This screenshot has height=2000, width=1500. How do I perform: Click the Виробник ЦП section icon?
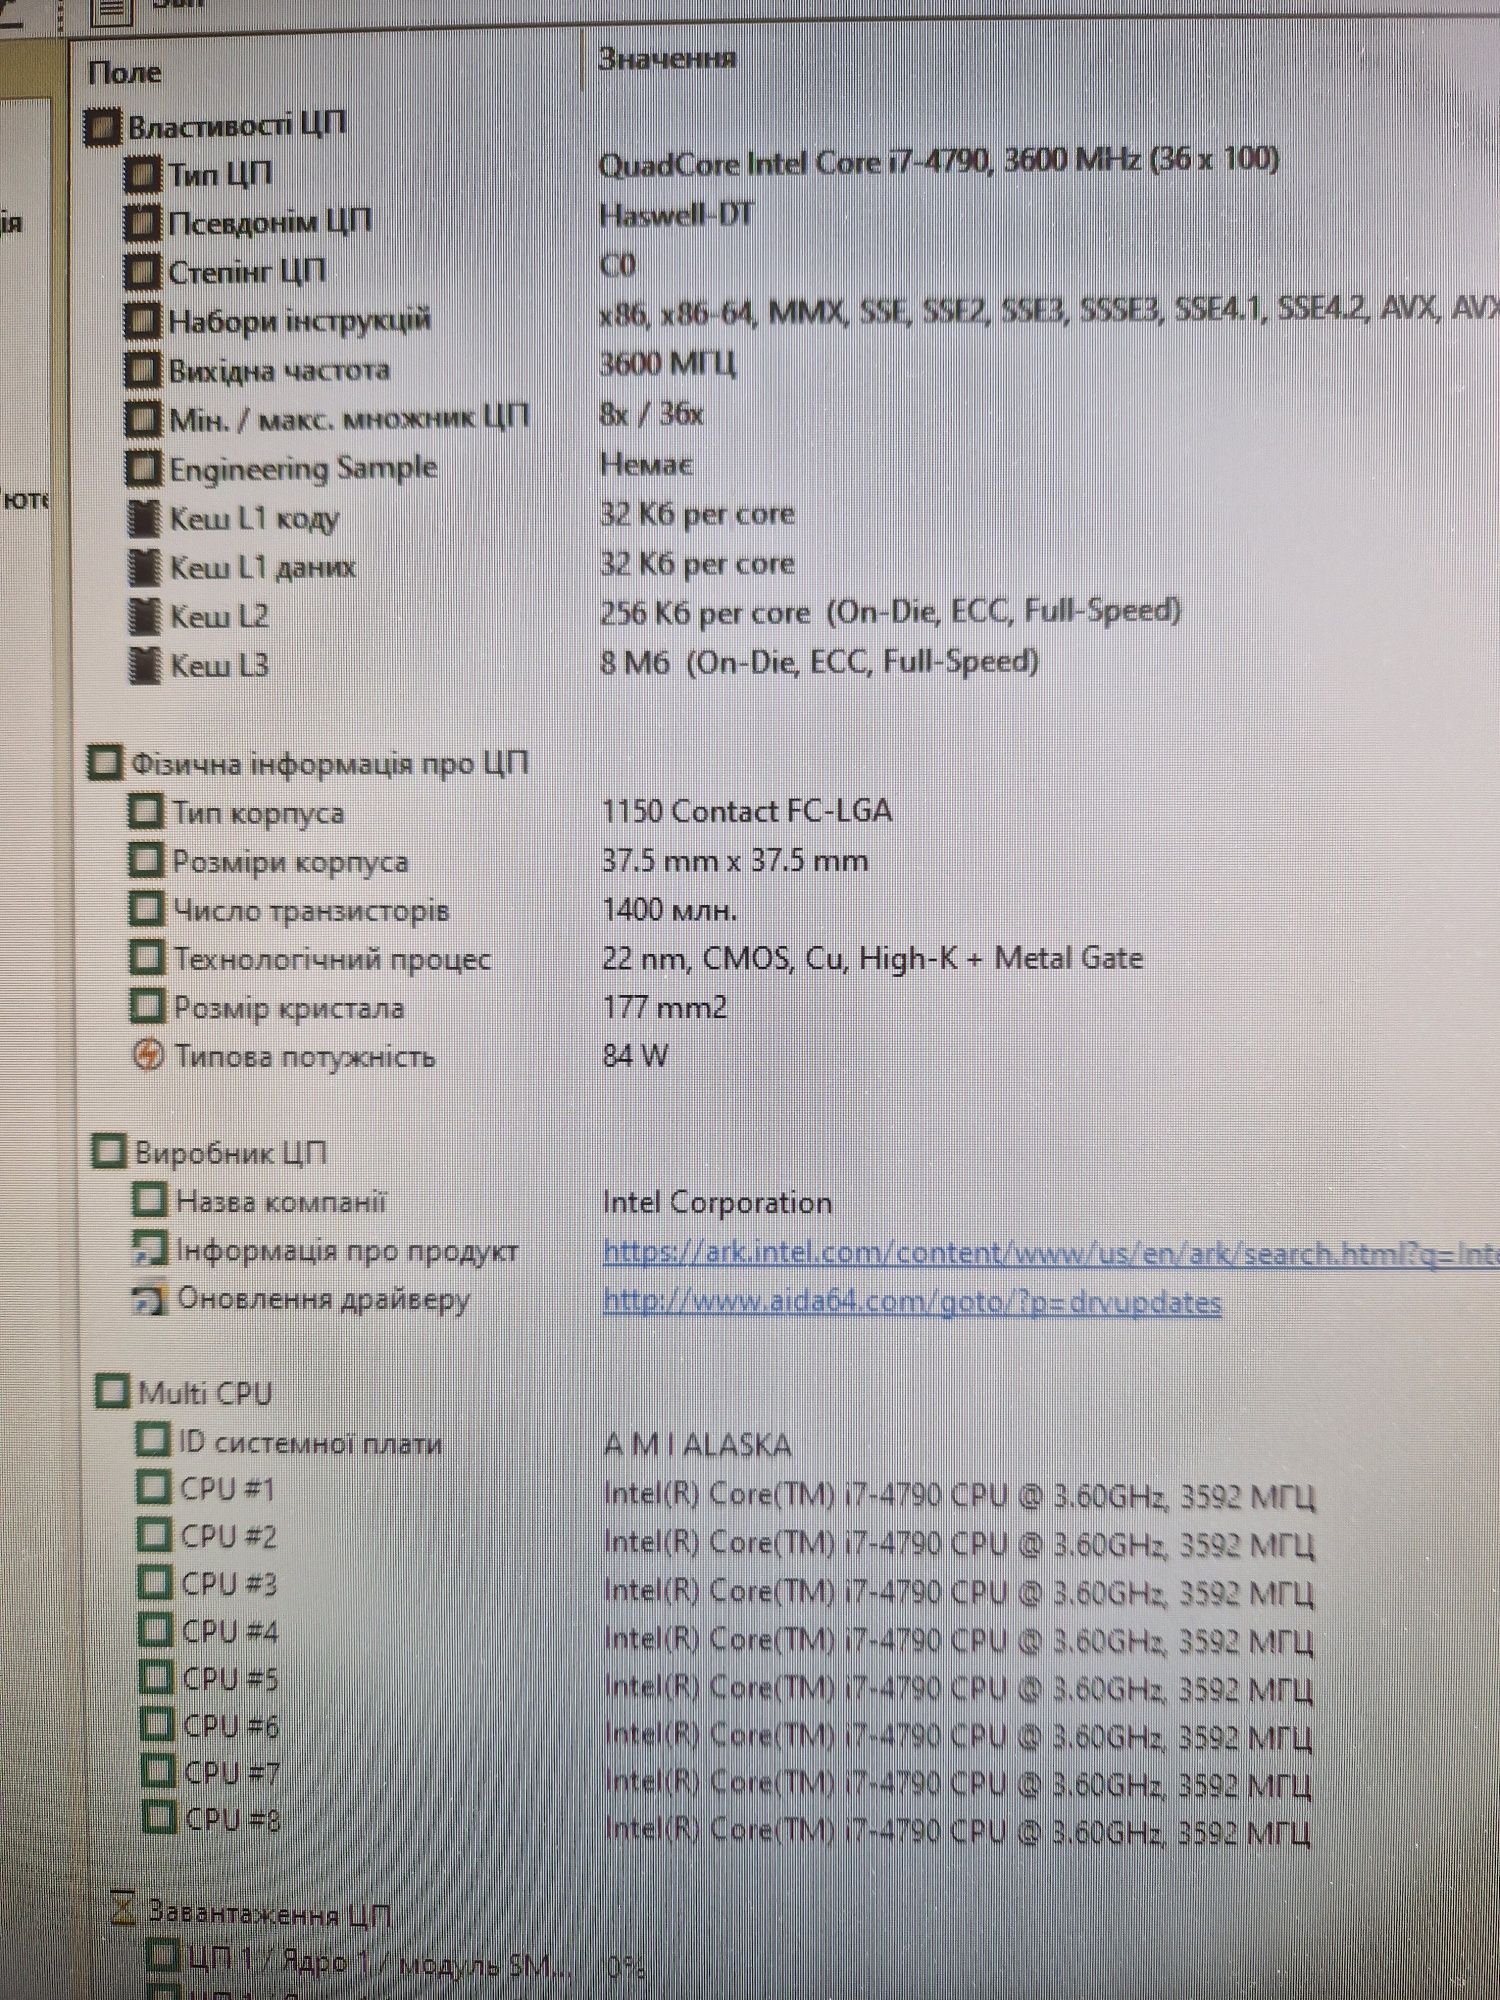pos(108,1152)
